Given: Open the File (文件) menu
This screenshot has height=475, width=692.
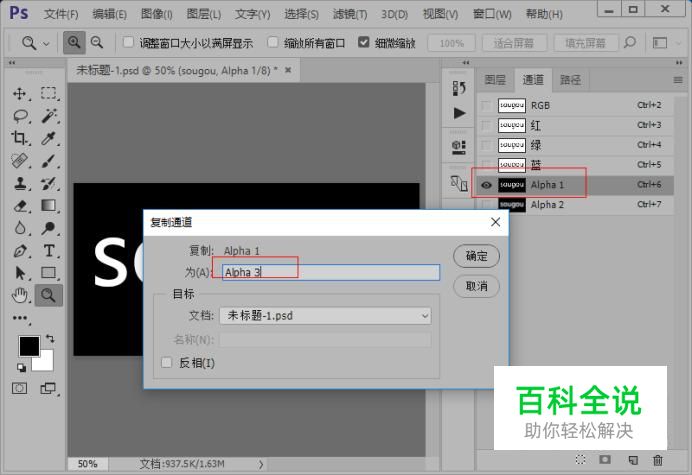Looking at the screenshot, I should (61, 14).
